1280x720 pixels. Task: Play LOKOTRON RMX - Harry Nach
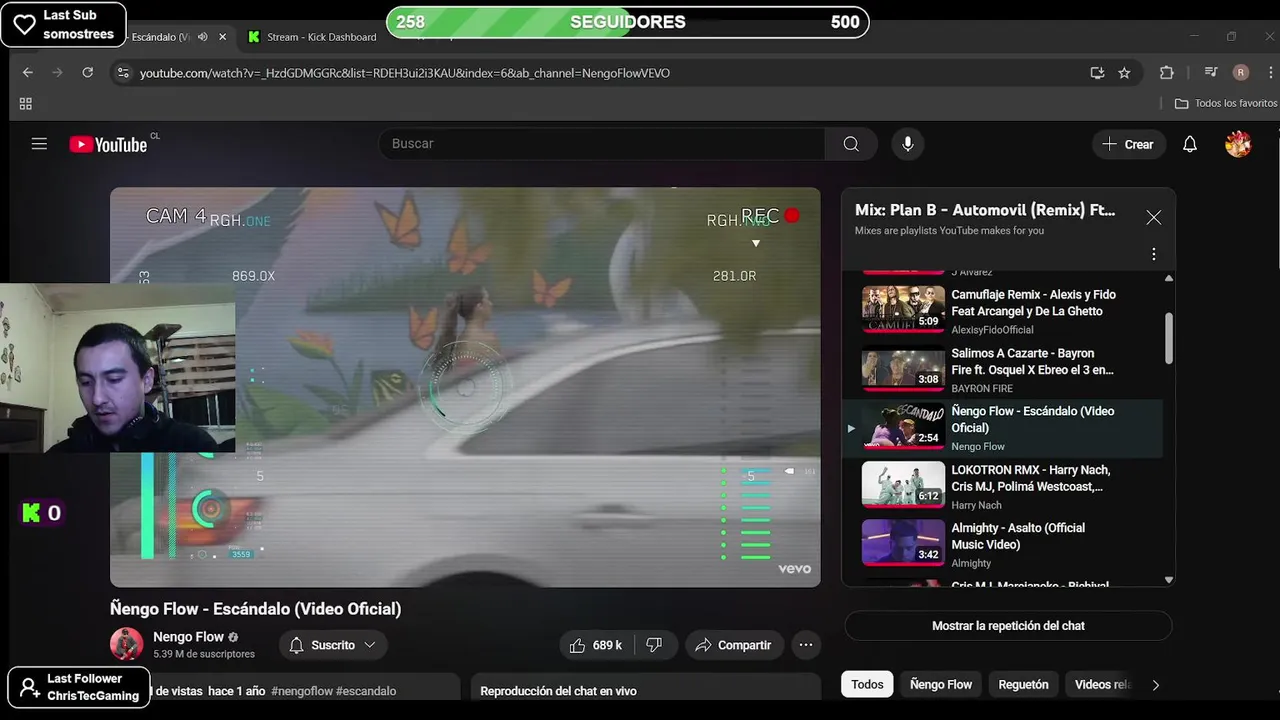point(1002,487)
